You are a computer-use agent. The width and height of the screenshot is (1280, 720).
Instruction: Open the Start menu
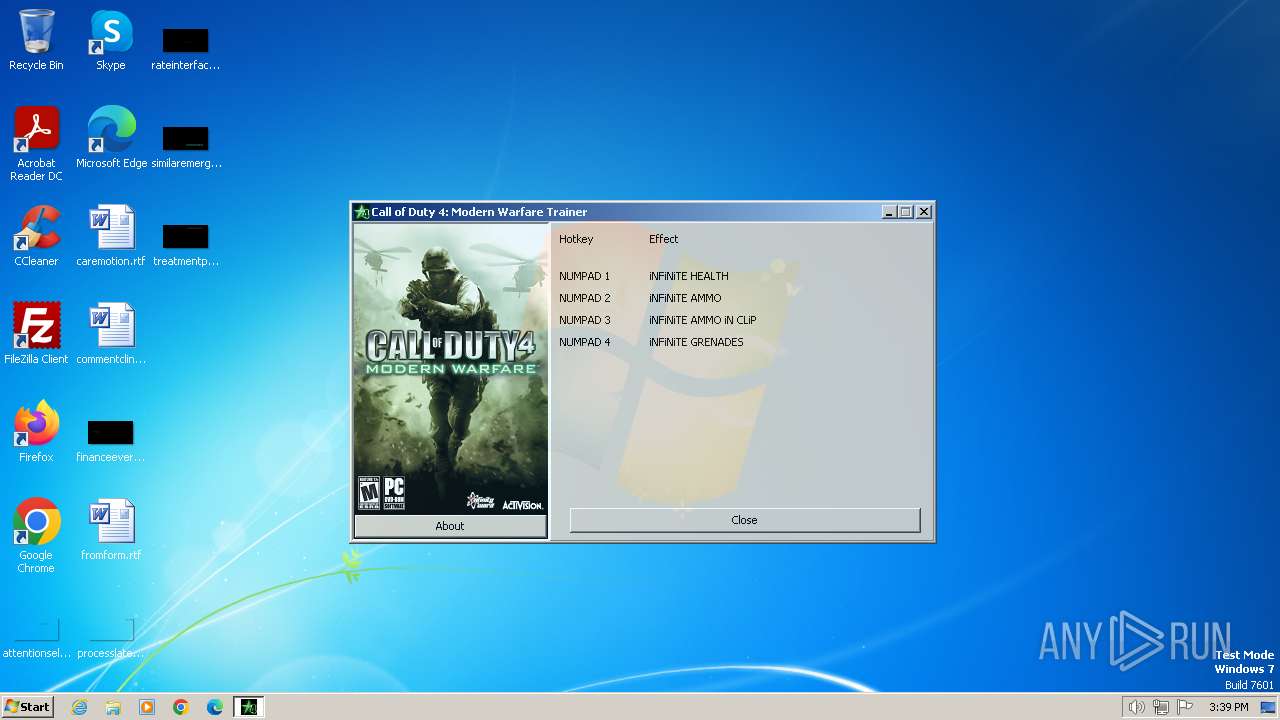tap(27, 707)
